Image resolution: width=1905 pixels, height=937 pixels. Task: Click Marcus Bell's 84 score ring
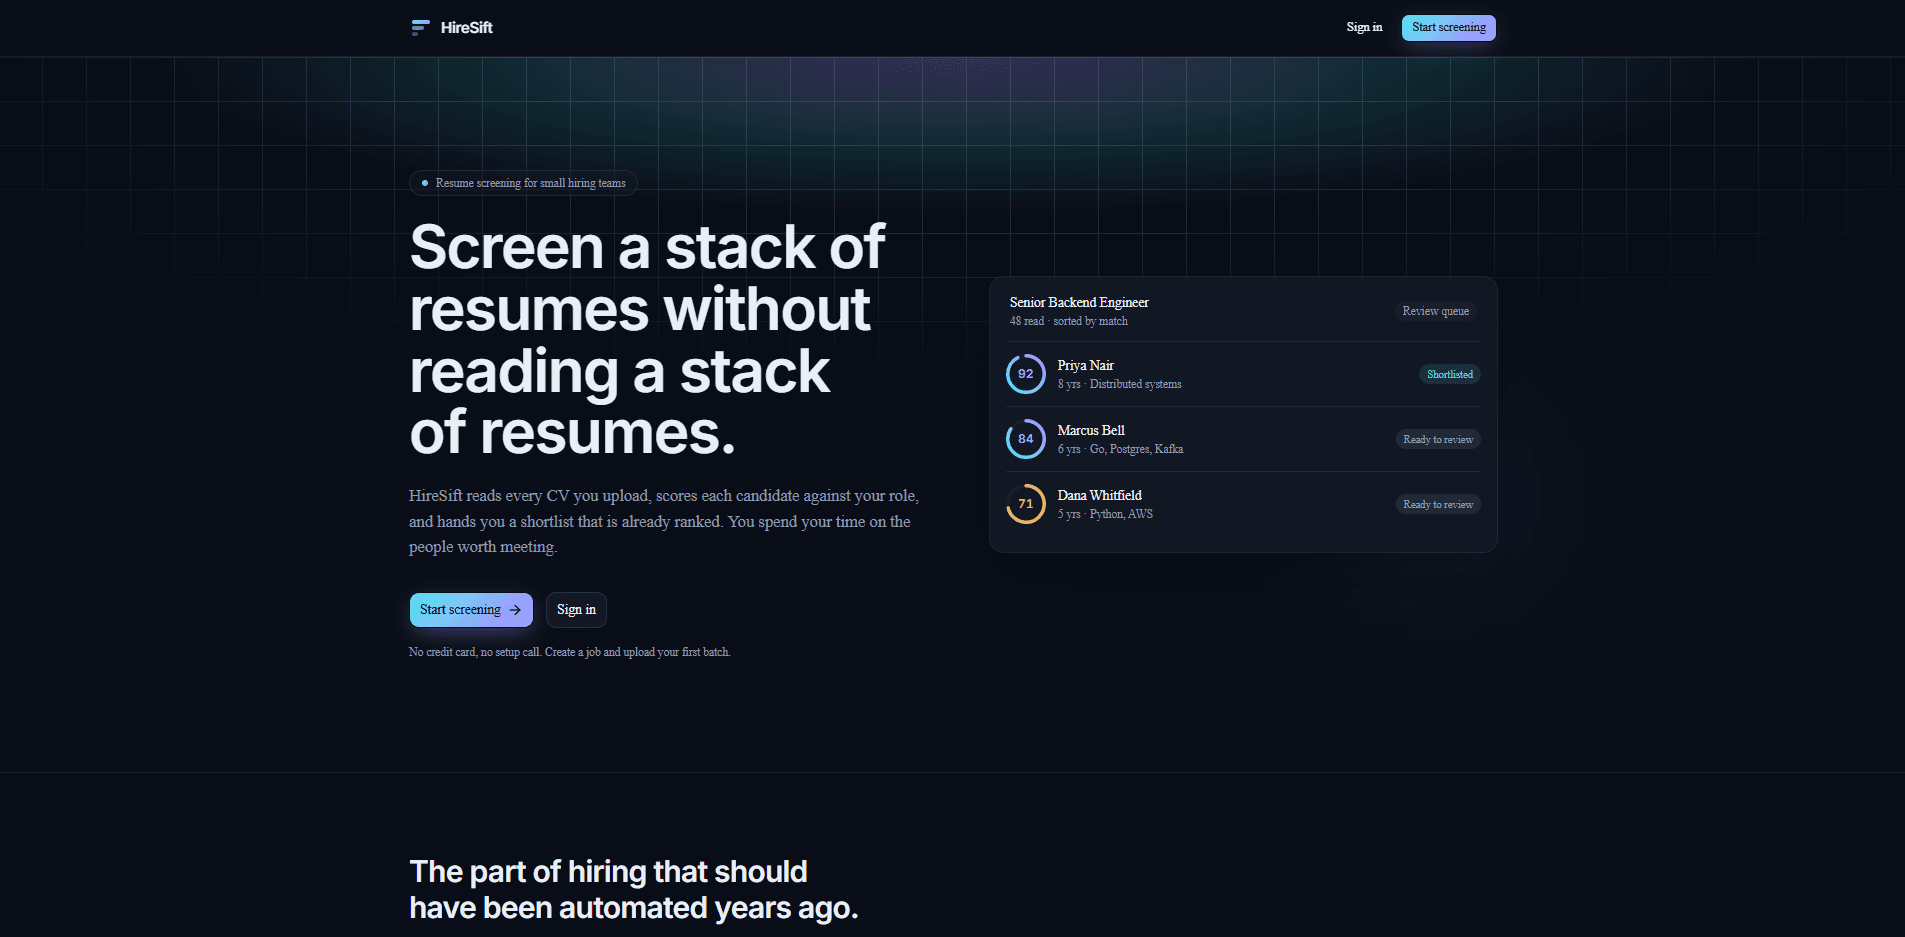pyautogui.click(x=1026, y=439)
